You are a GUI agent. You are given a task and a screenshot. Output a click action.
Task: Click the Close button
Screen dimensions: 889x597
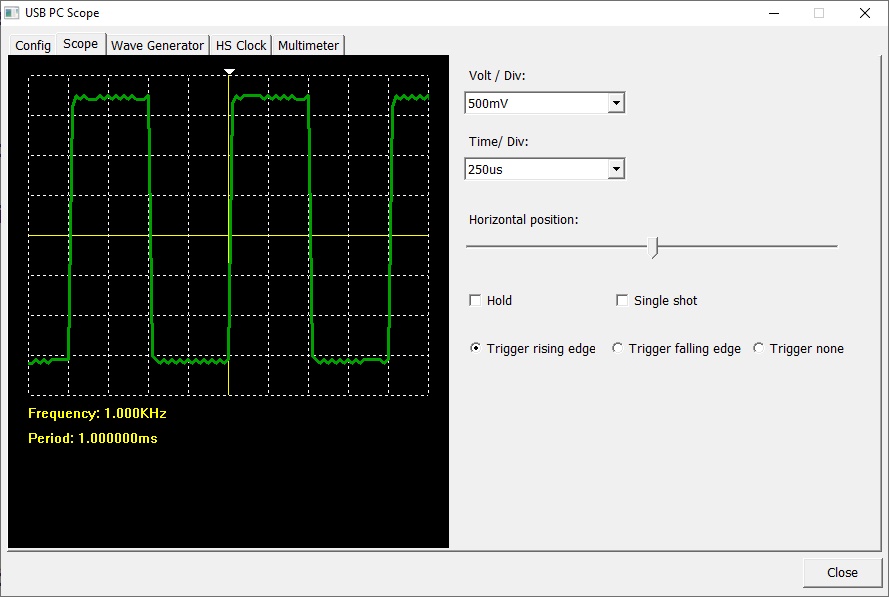(842, 573)
